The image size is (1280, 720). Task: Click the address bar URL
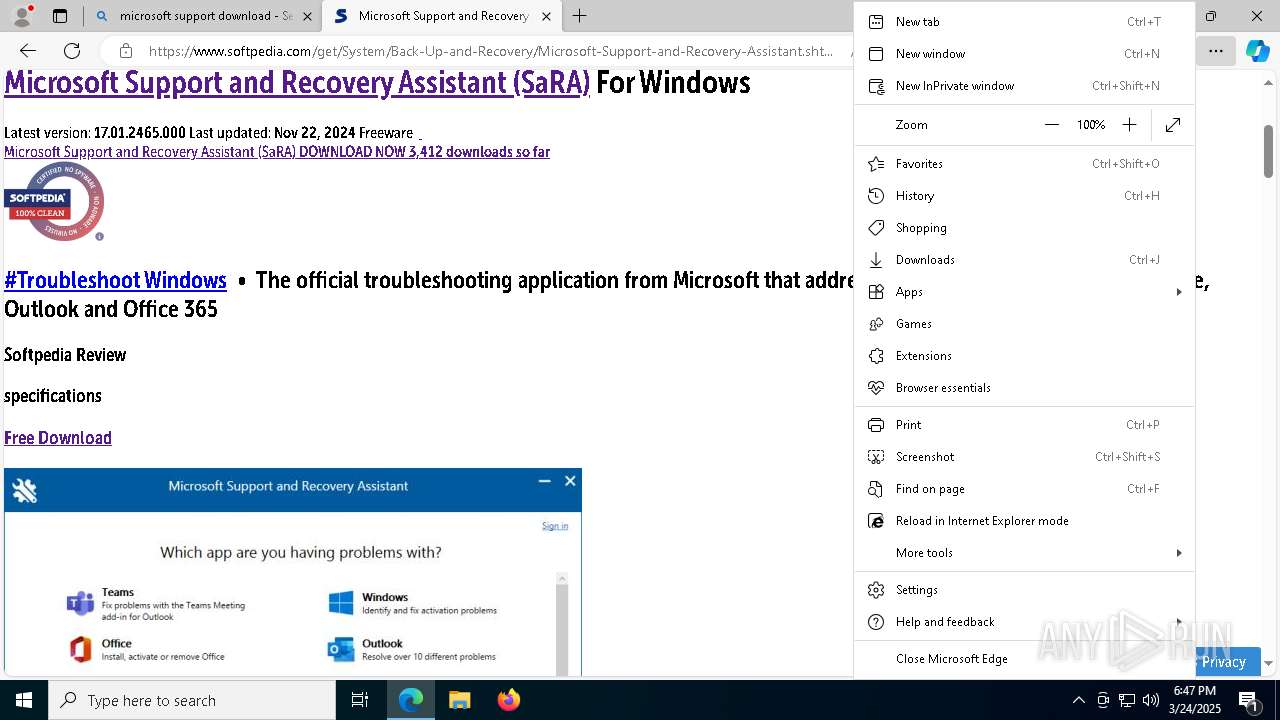pos(490,51)
